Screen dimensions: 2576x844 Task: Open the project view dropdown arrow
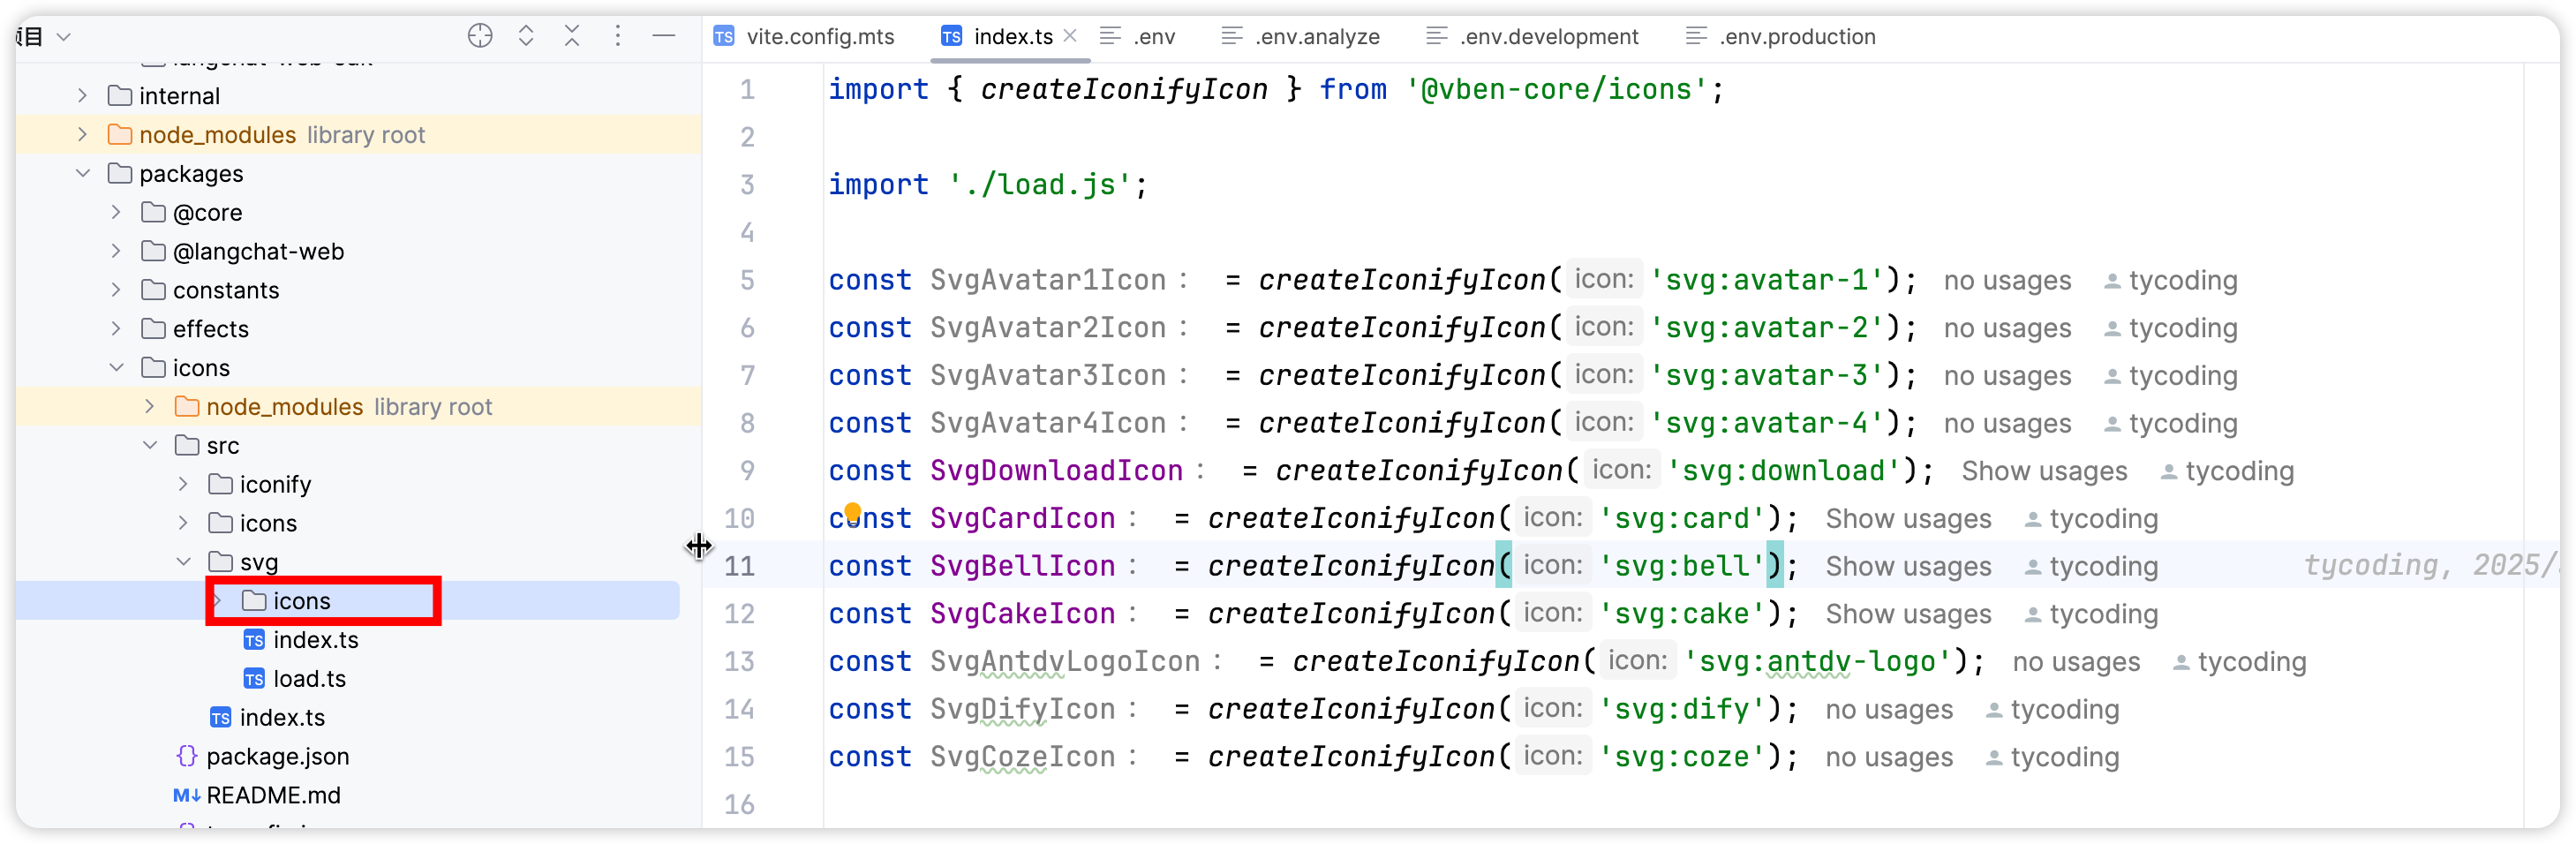64,37
